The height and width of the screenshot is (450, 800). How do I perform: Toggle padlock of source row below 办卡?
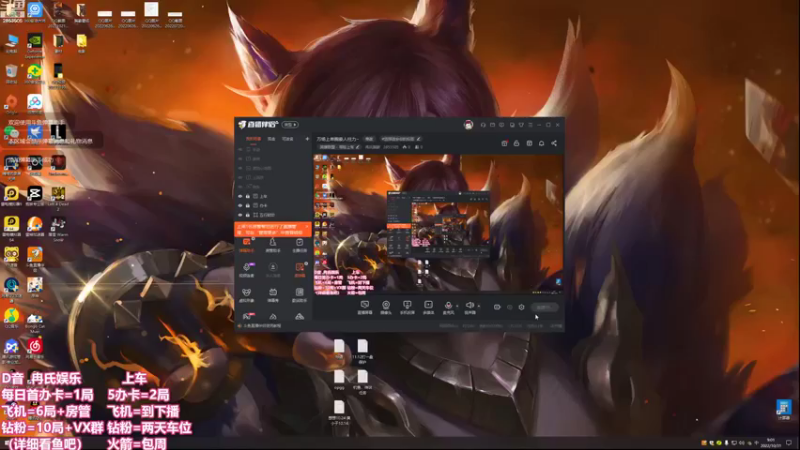point(247,215)
